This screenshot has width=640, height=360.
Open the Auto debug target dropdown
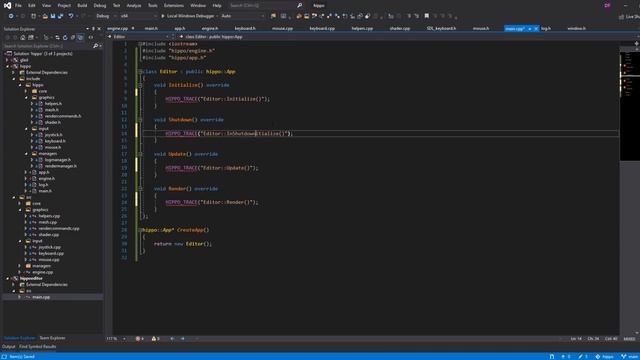pyautogui.click(x=243, y=16)
